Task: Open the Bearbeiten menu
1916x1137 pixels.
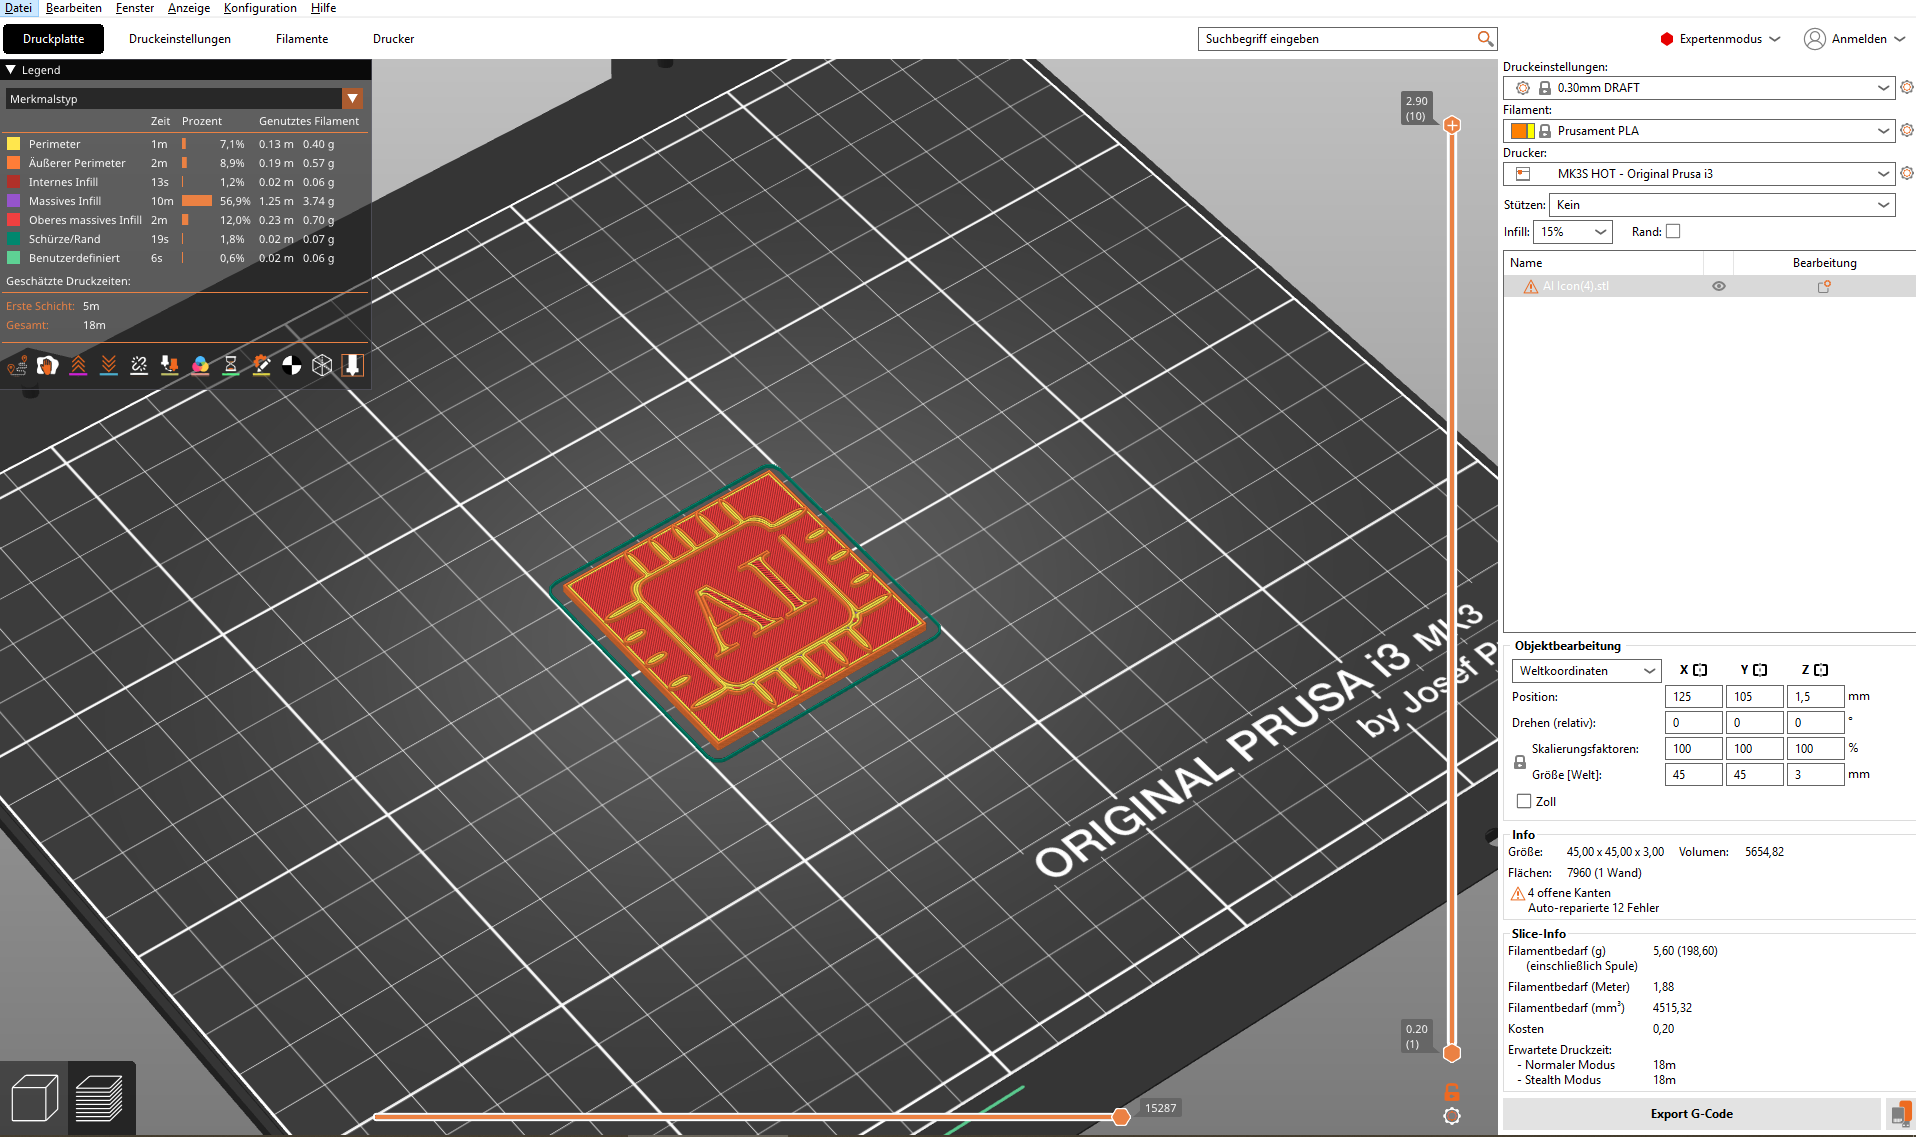Action: click(74, 8)
